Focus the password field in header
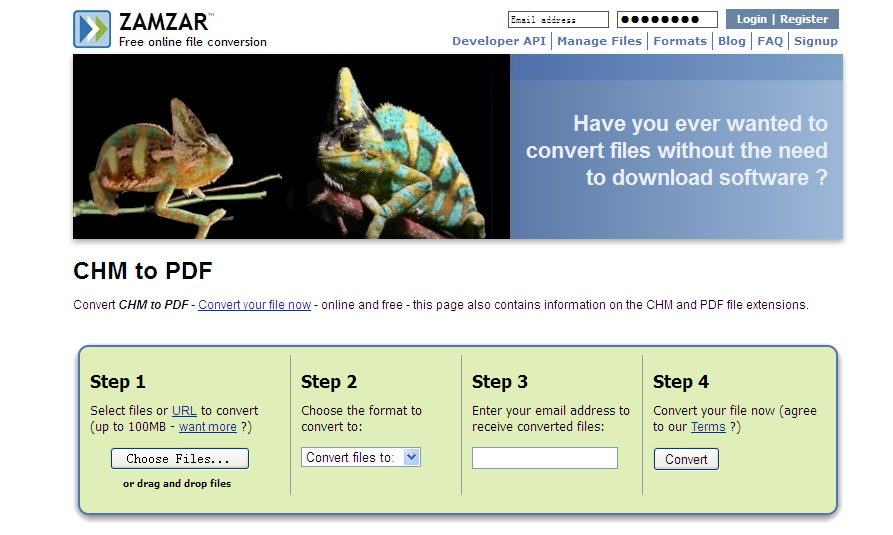This screenshot has height=535, width=893. click(667, 19)
